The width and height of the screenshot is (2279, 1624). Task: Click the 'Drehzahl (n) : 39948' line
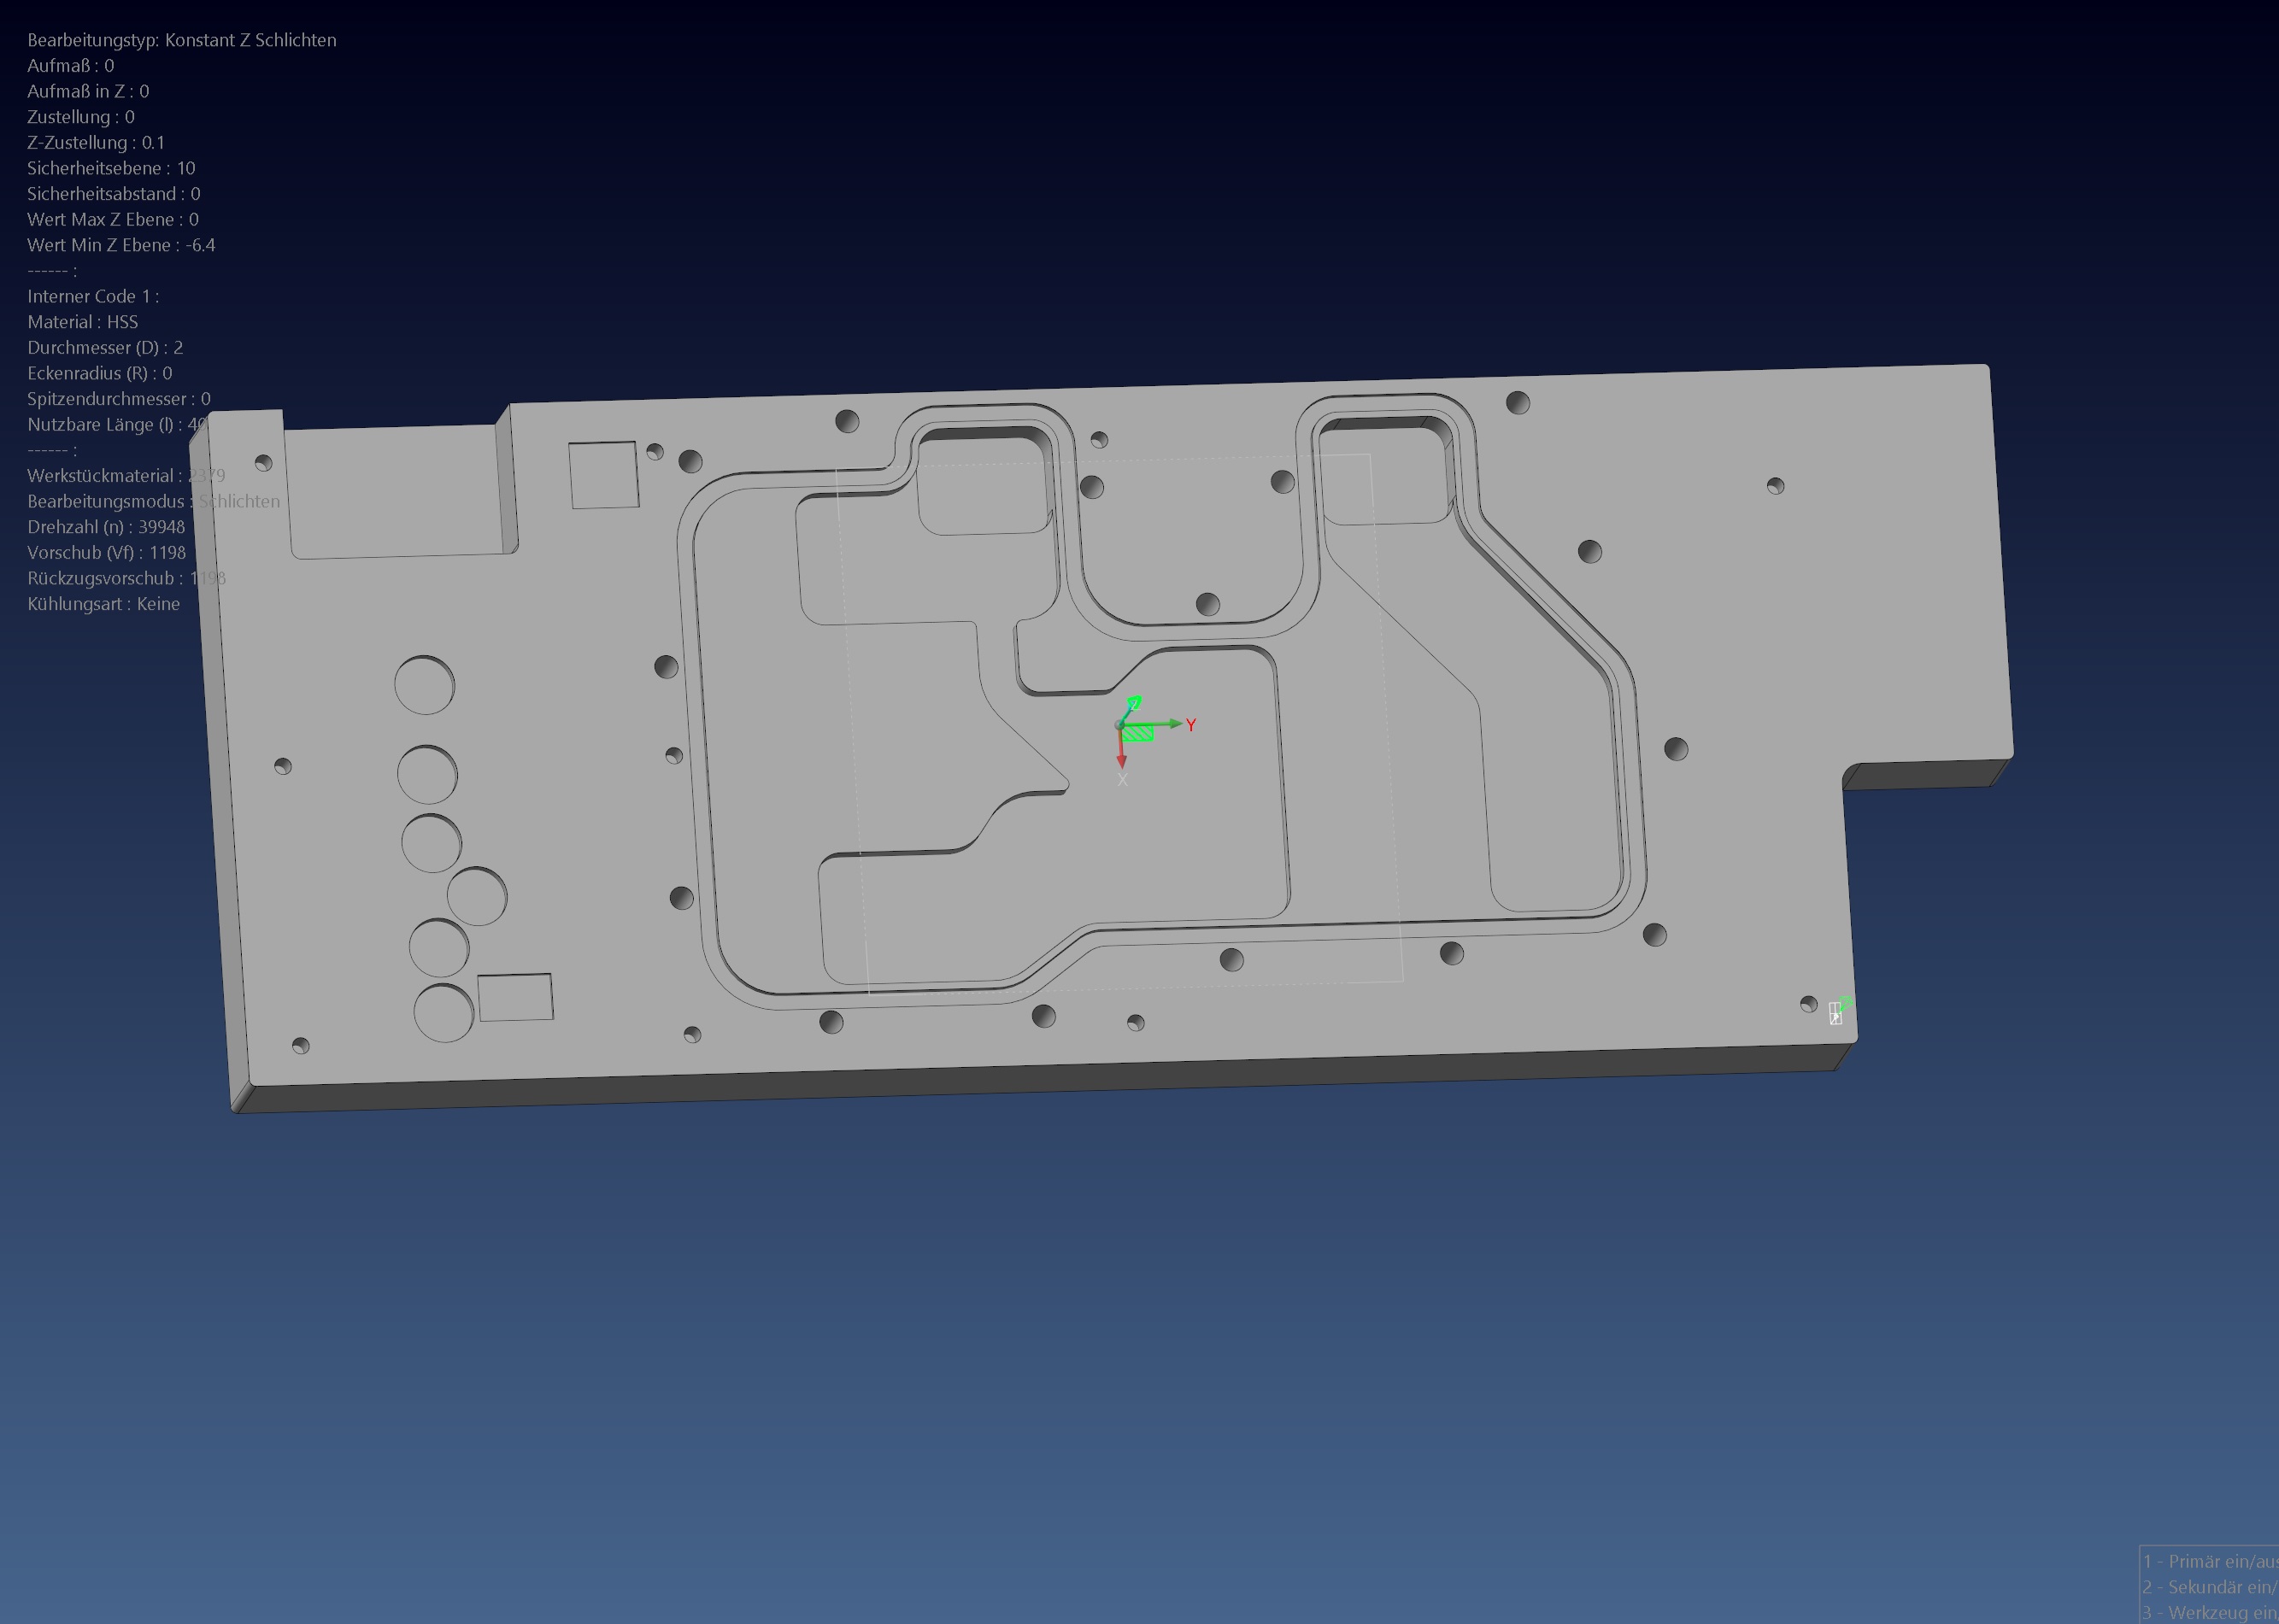point(106,527)
